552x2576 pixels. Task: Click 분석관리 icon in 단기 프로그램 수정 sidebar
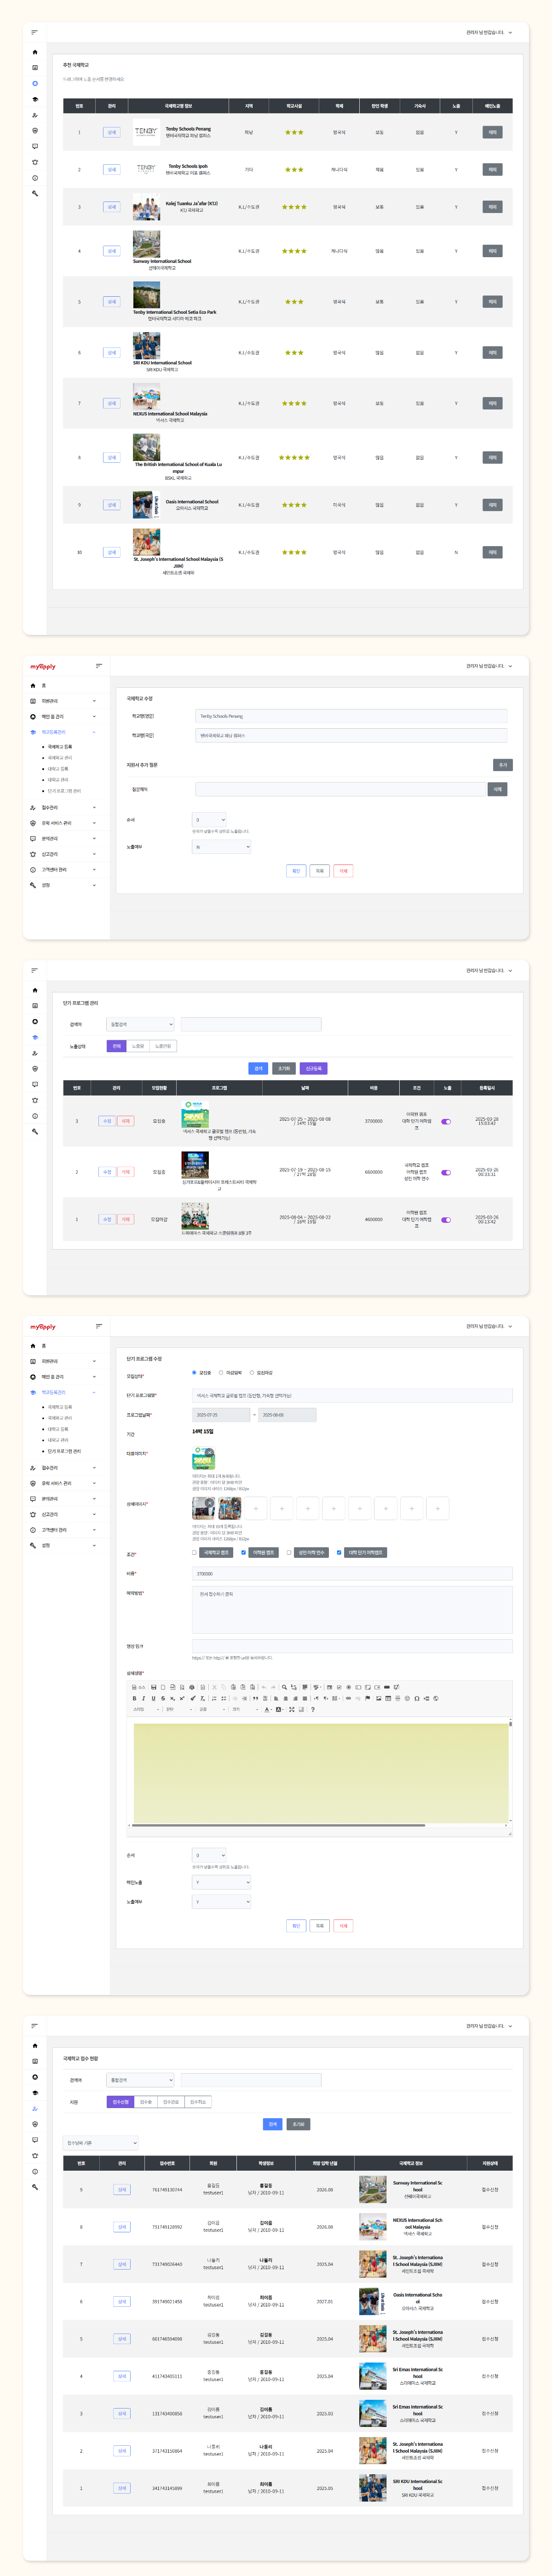[x=33, y=1499]
